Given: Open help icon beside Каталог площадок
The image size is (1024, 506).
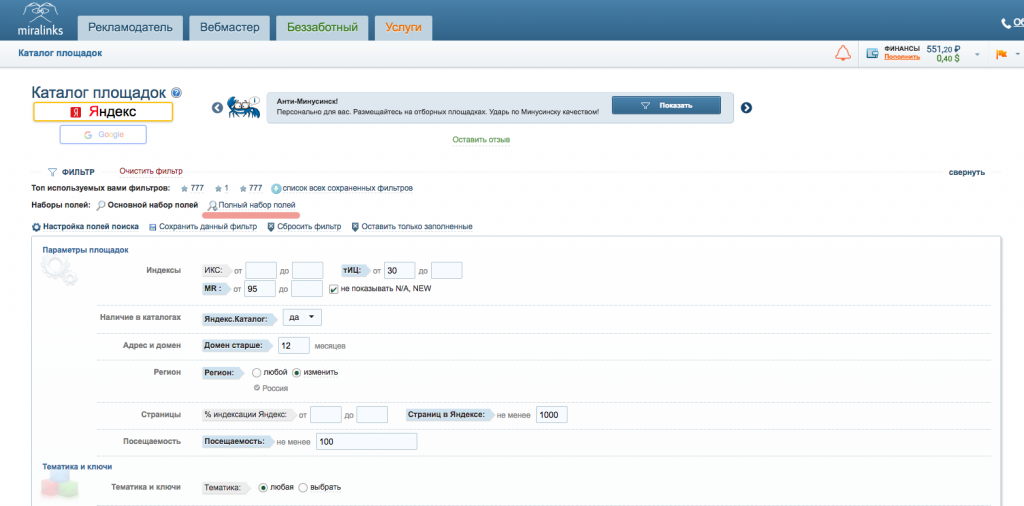Looking at the screenshot, I should click(176, 93).
